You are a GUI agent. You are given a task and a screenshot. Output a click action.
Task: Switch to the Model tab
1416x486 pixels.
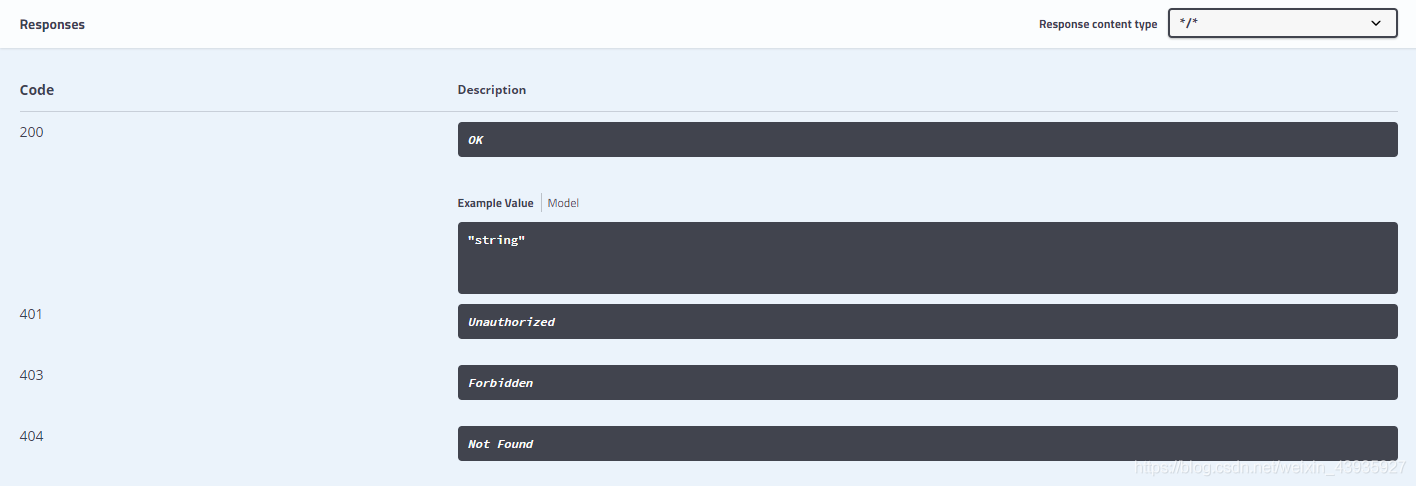coord(563,203)
